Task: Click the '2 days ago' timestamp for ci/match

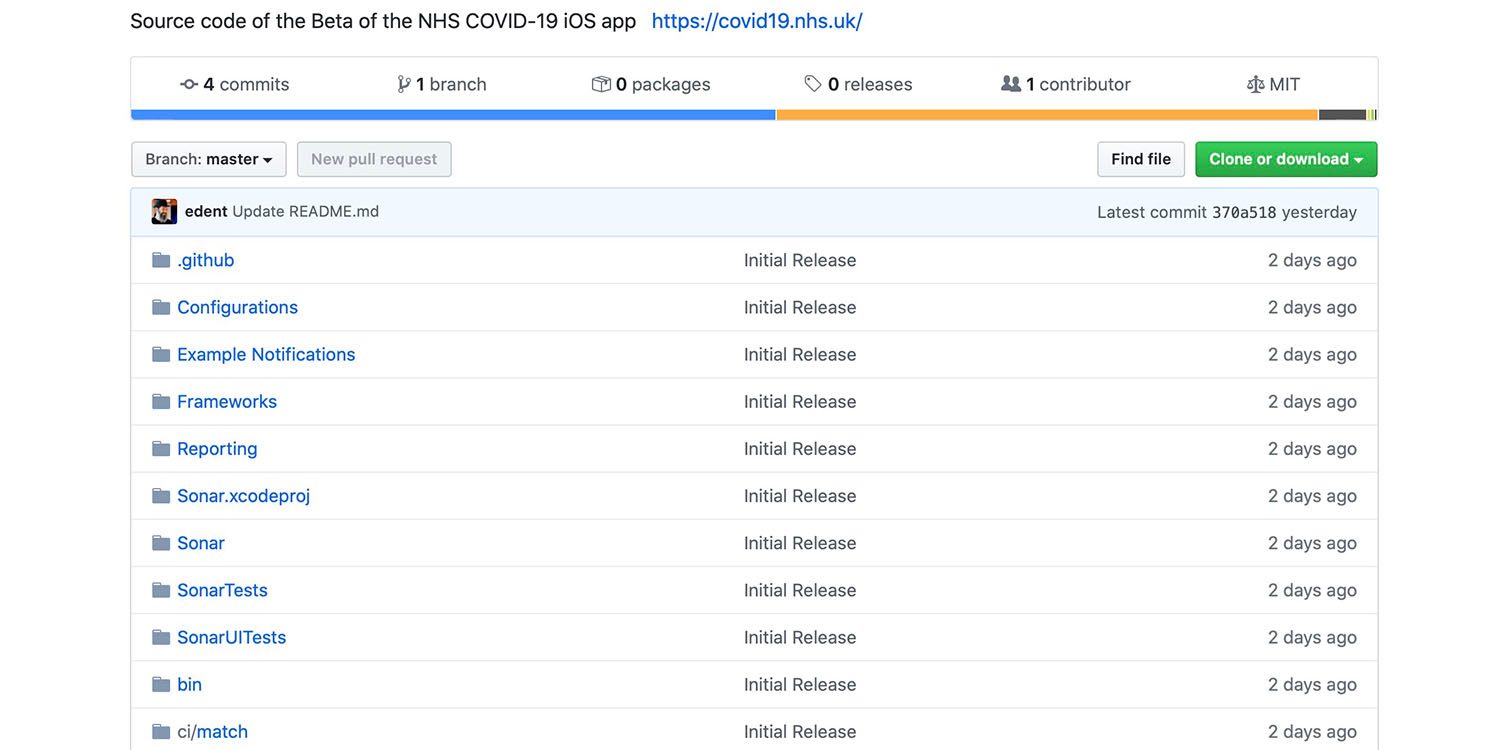Action: [1312, 731]
